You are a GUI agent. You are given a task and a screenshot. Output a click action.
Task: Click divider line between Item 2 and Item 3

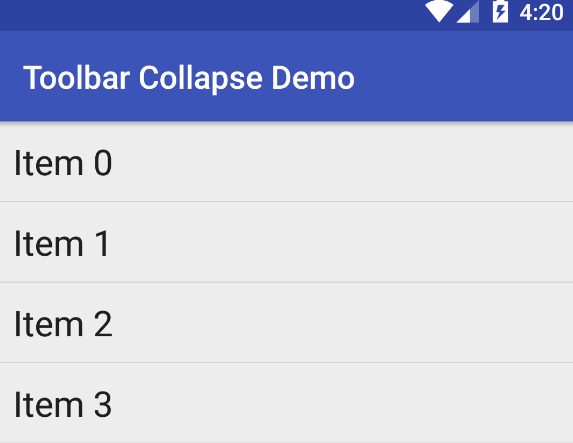[x=286, y=363]
